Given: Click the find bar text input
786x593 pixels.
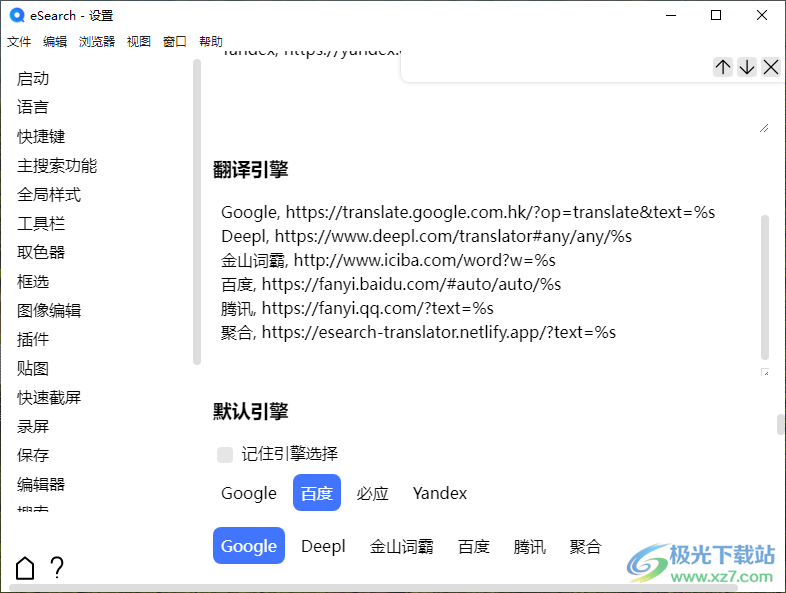Looking at the screenshot, I should pyautogui.click(x=557, y=67).
